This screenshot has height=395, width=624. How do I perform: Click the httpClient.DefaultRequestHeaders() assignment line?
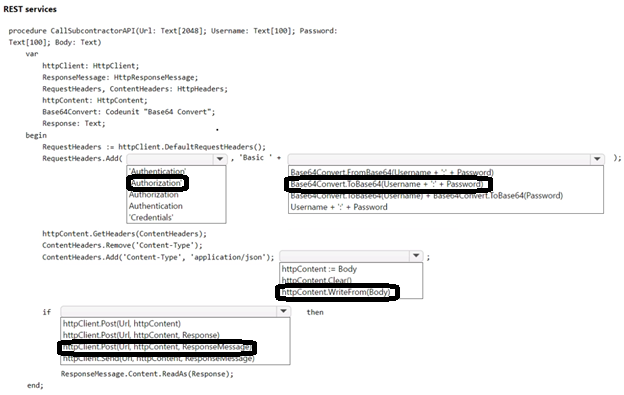[154, 147]
